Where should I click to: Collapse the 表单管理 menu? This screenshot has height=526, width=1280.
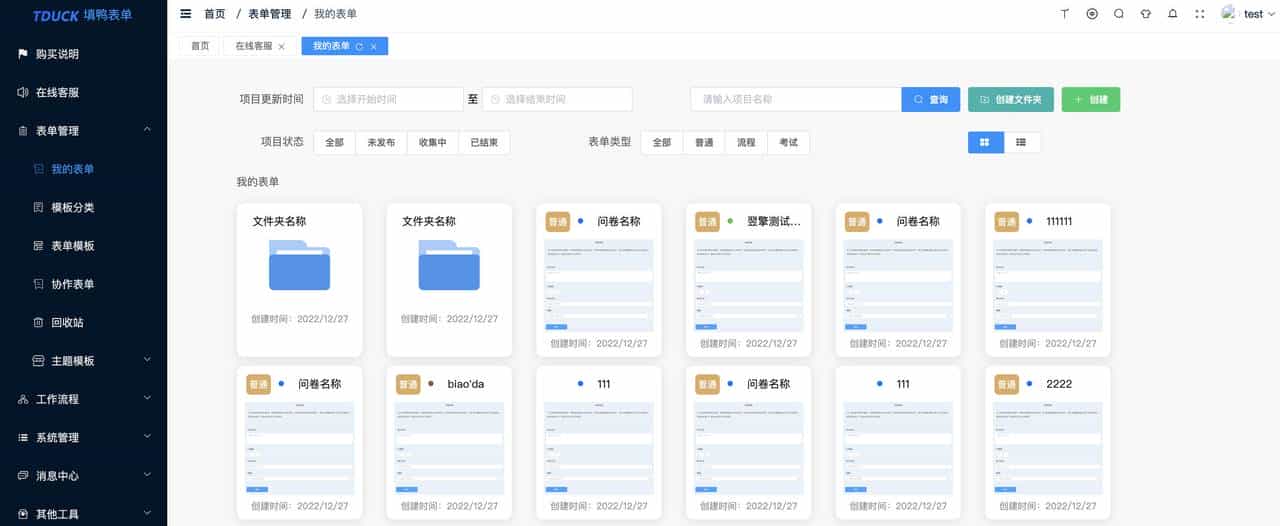pos(147,130)
